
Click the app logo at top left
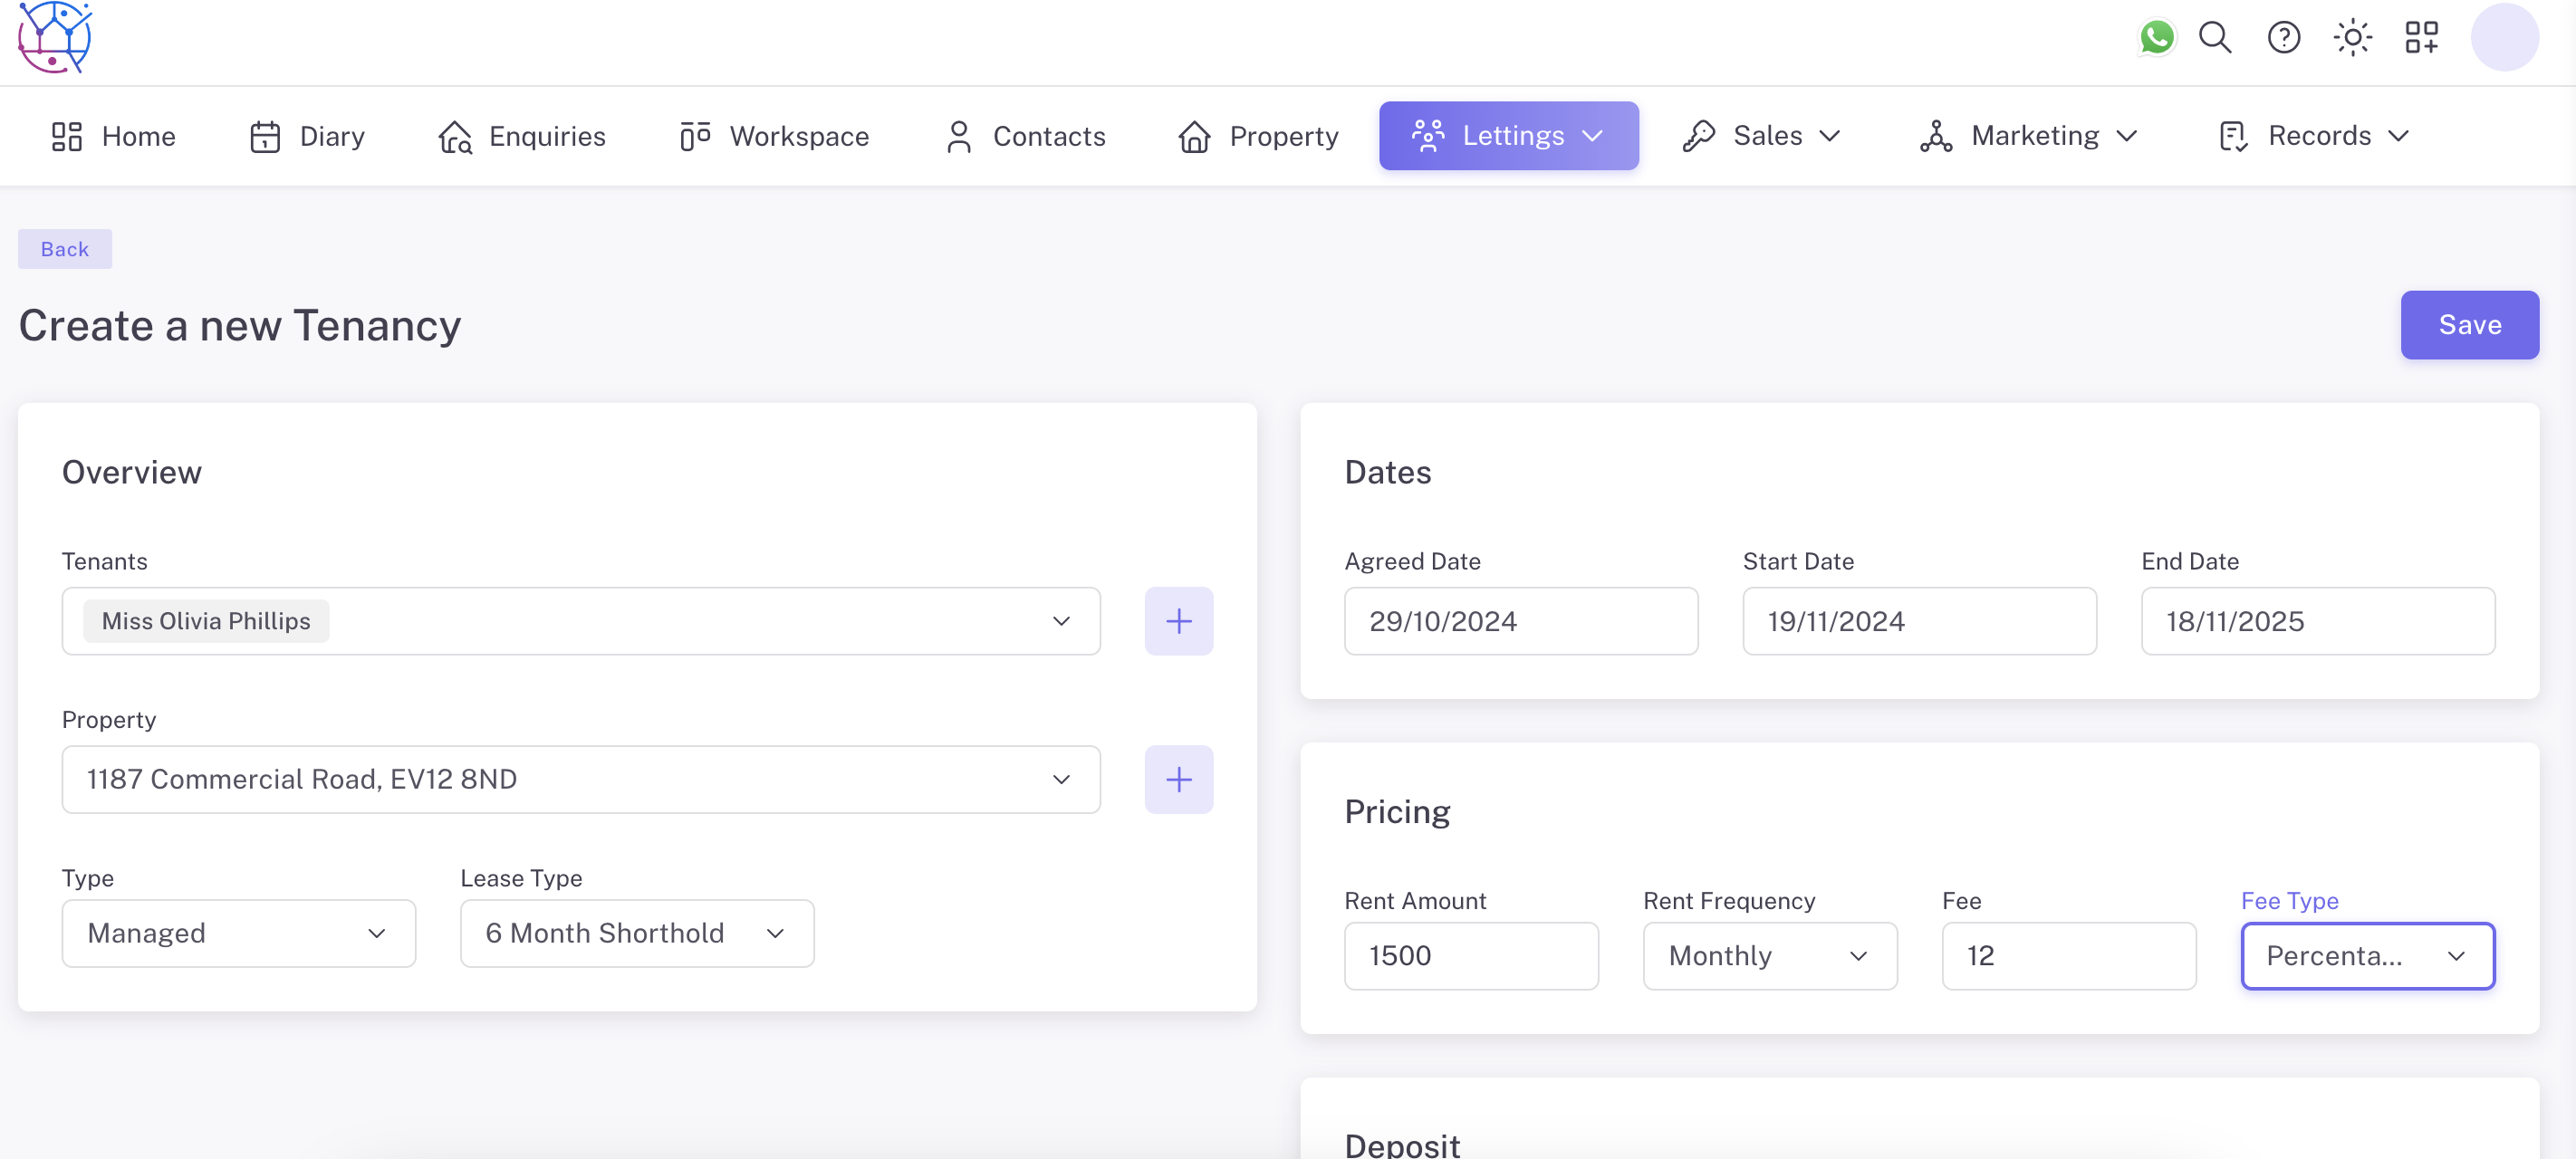point(55,38)
